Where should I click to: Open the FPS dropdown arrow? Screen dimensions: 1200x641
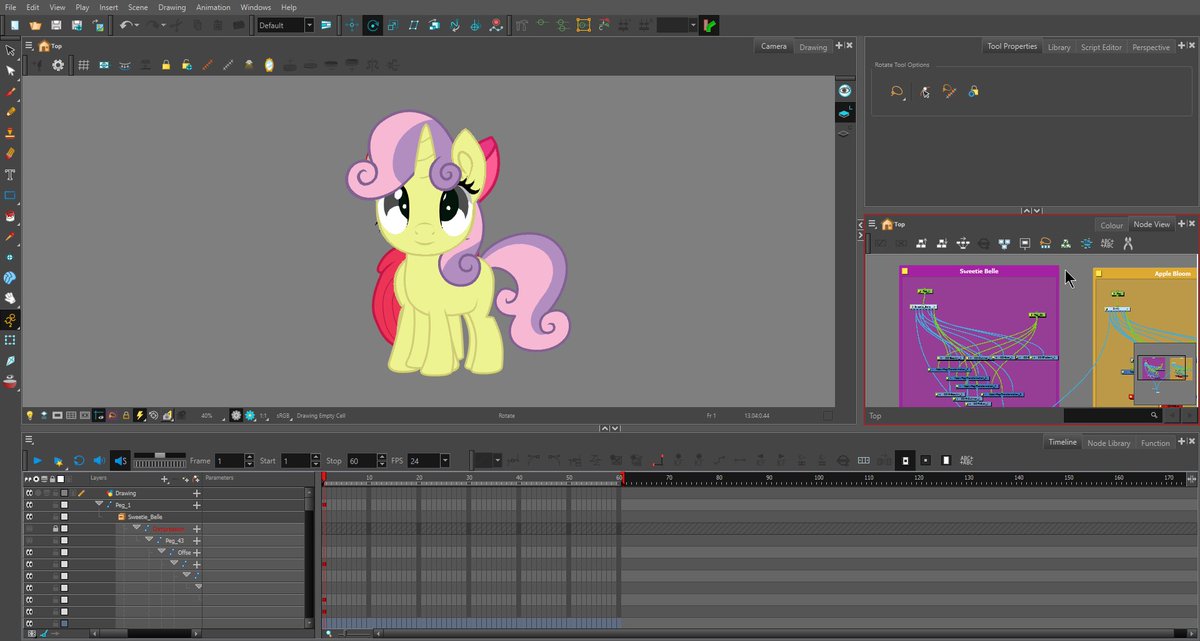[x=445, y=461]
